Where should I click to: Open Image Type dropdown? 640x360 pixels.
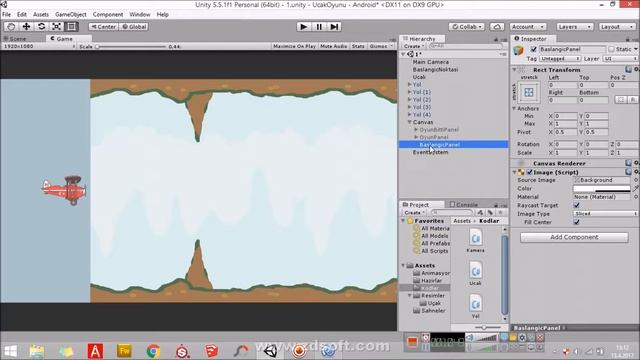(605, 213)
